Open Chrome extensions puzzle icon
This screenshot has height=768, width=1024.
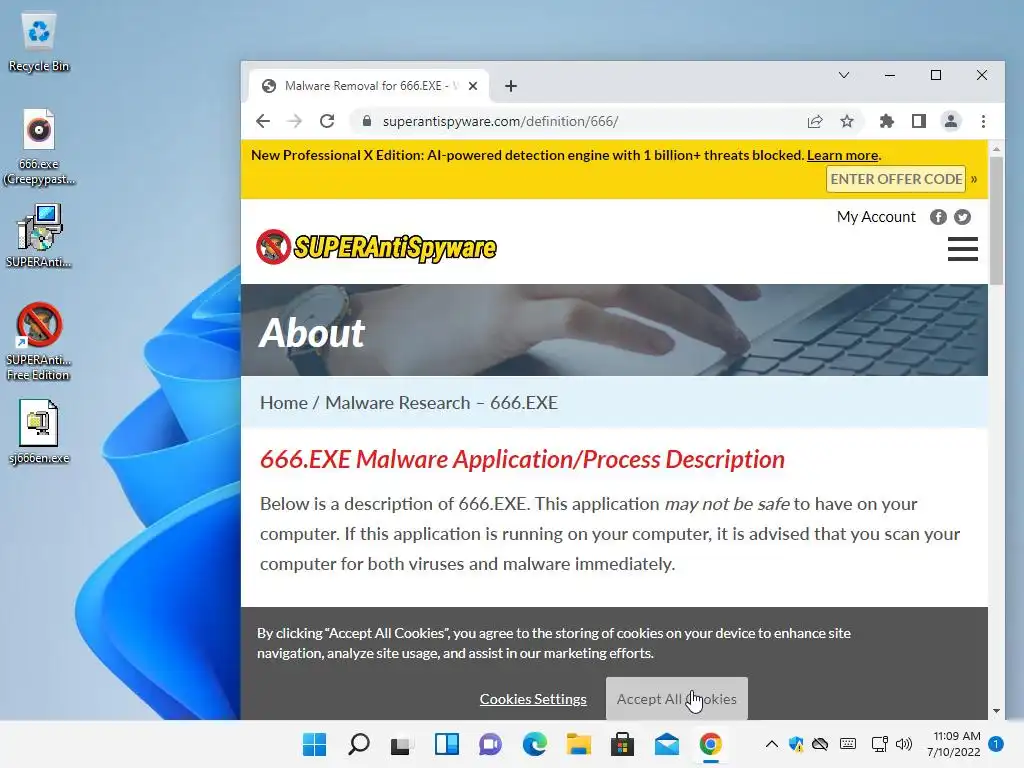pyautogui.click(x=886, y=121)
